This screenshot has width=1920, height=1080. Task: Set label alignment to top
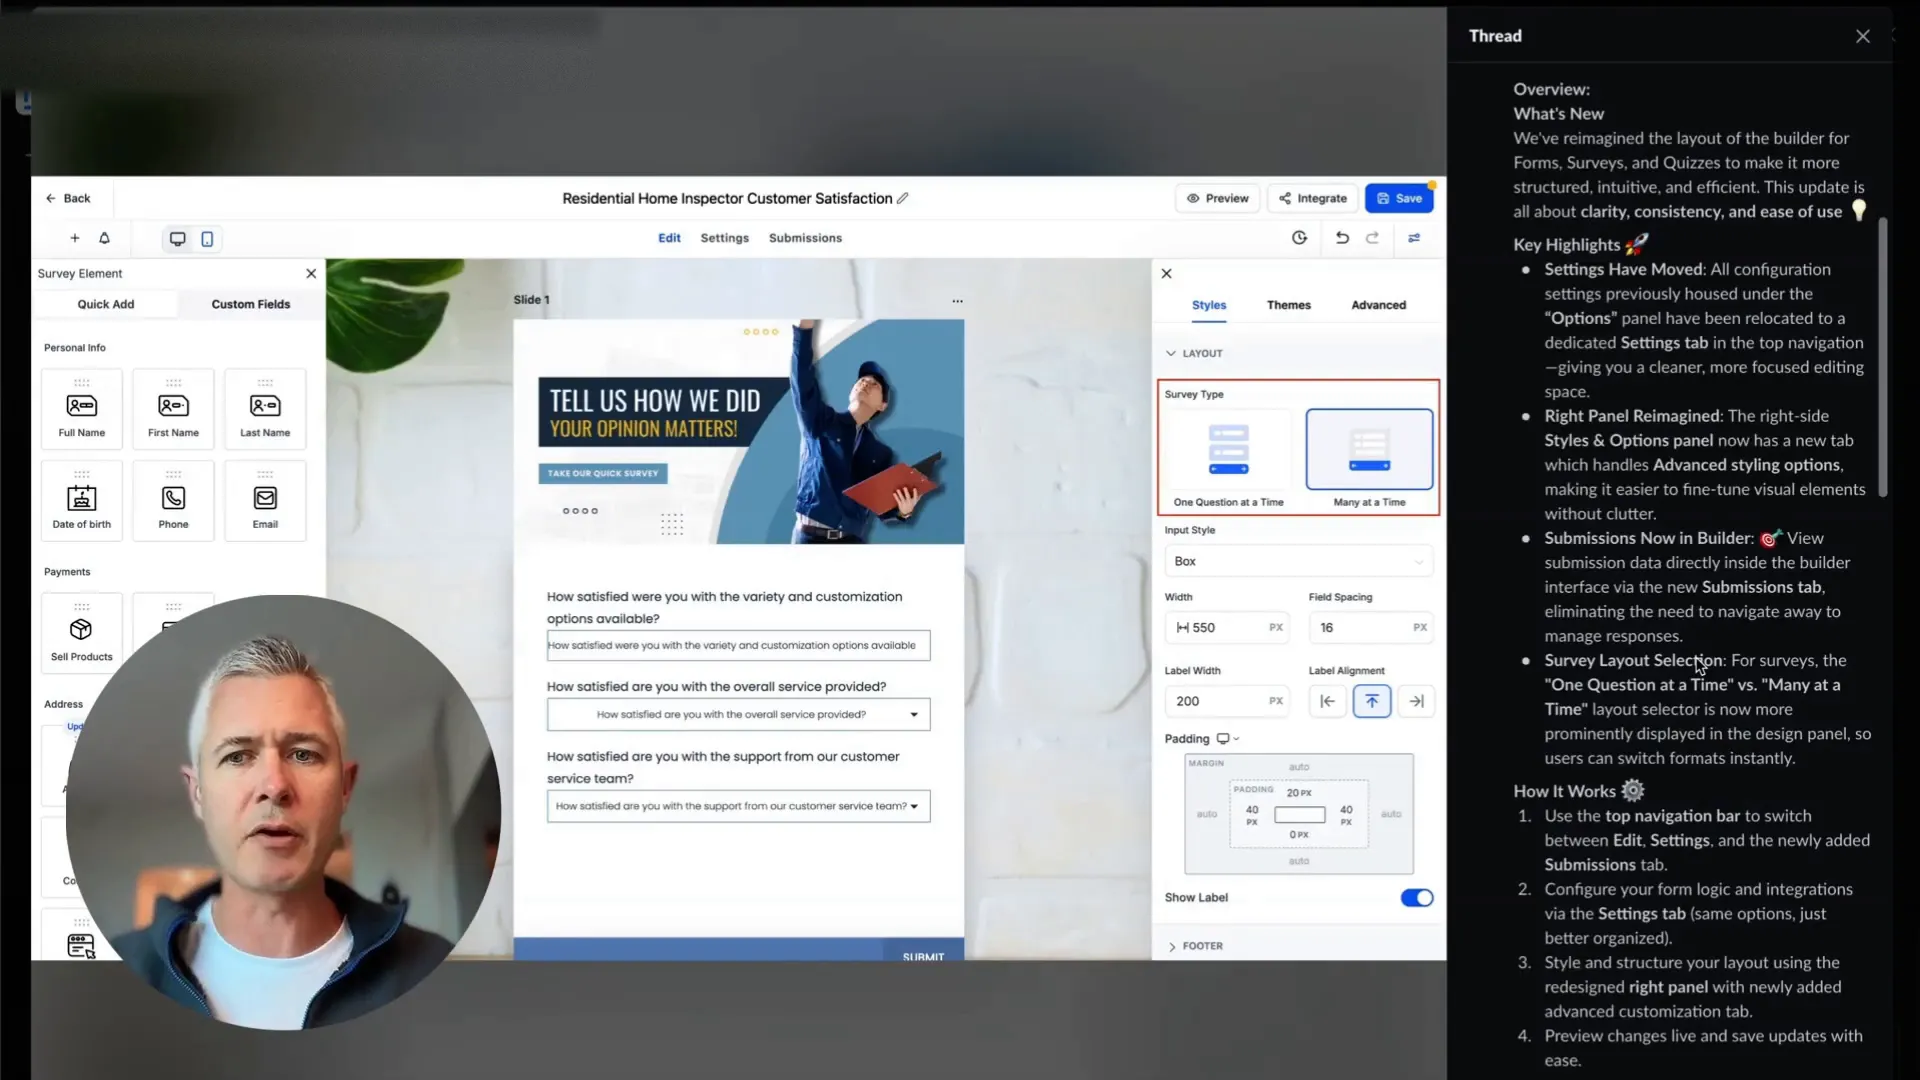[x=1372, y=701]
